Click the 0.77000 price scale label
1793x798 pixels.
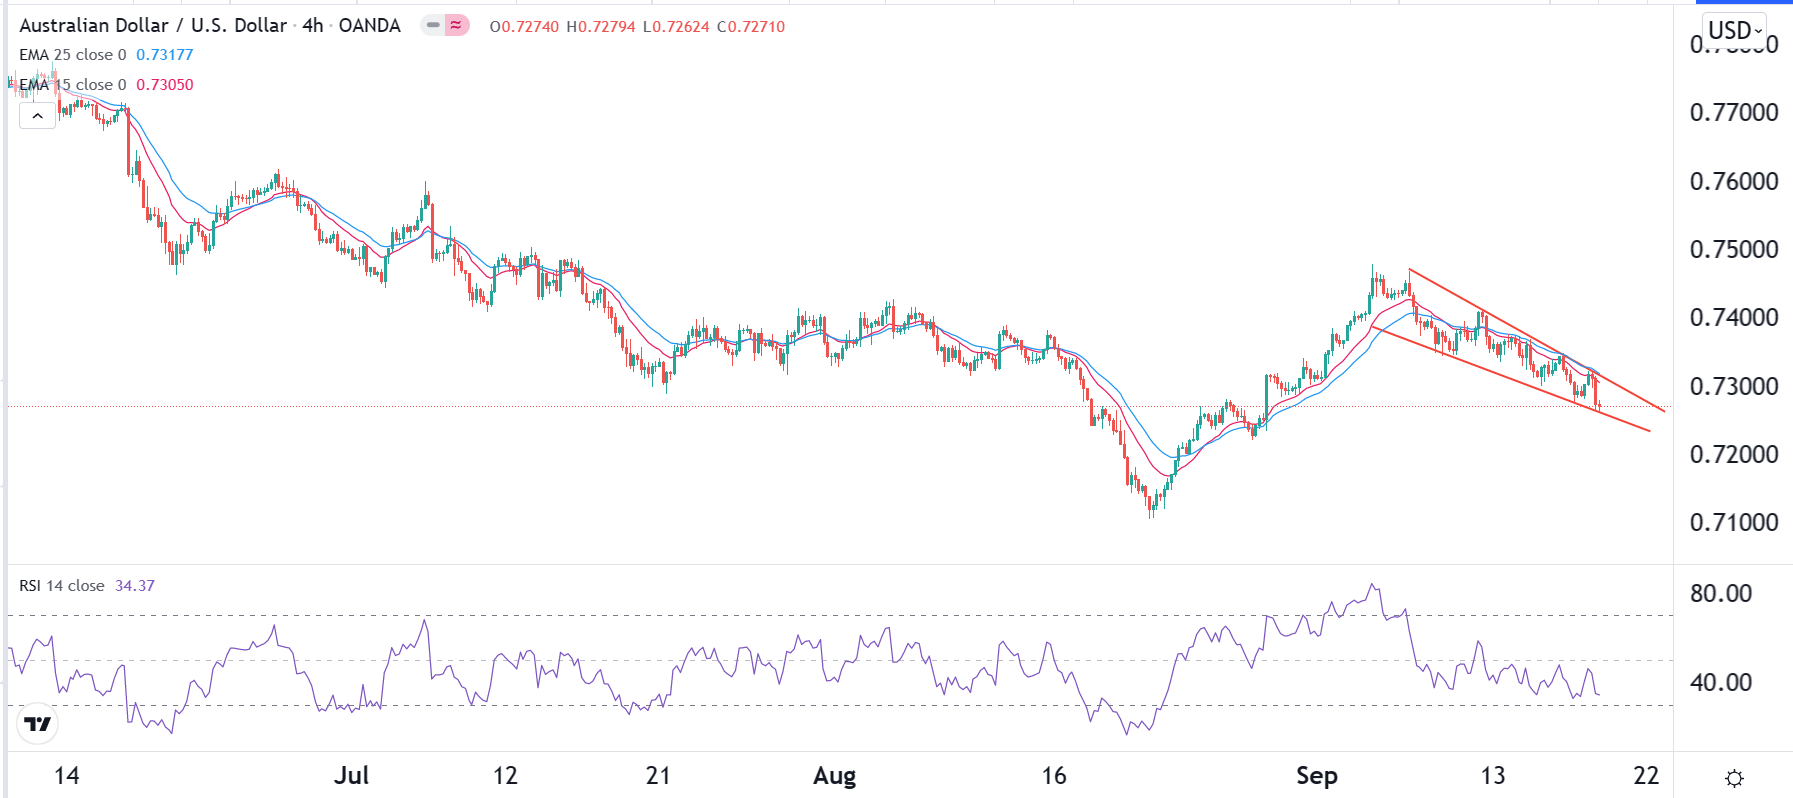1734,112
